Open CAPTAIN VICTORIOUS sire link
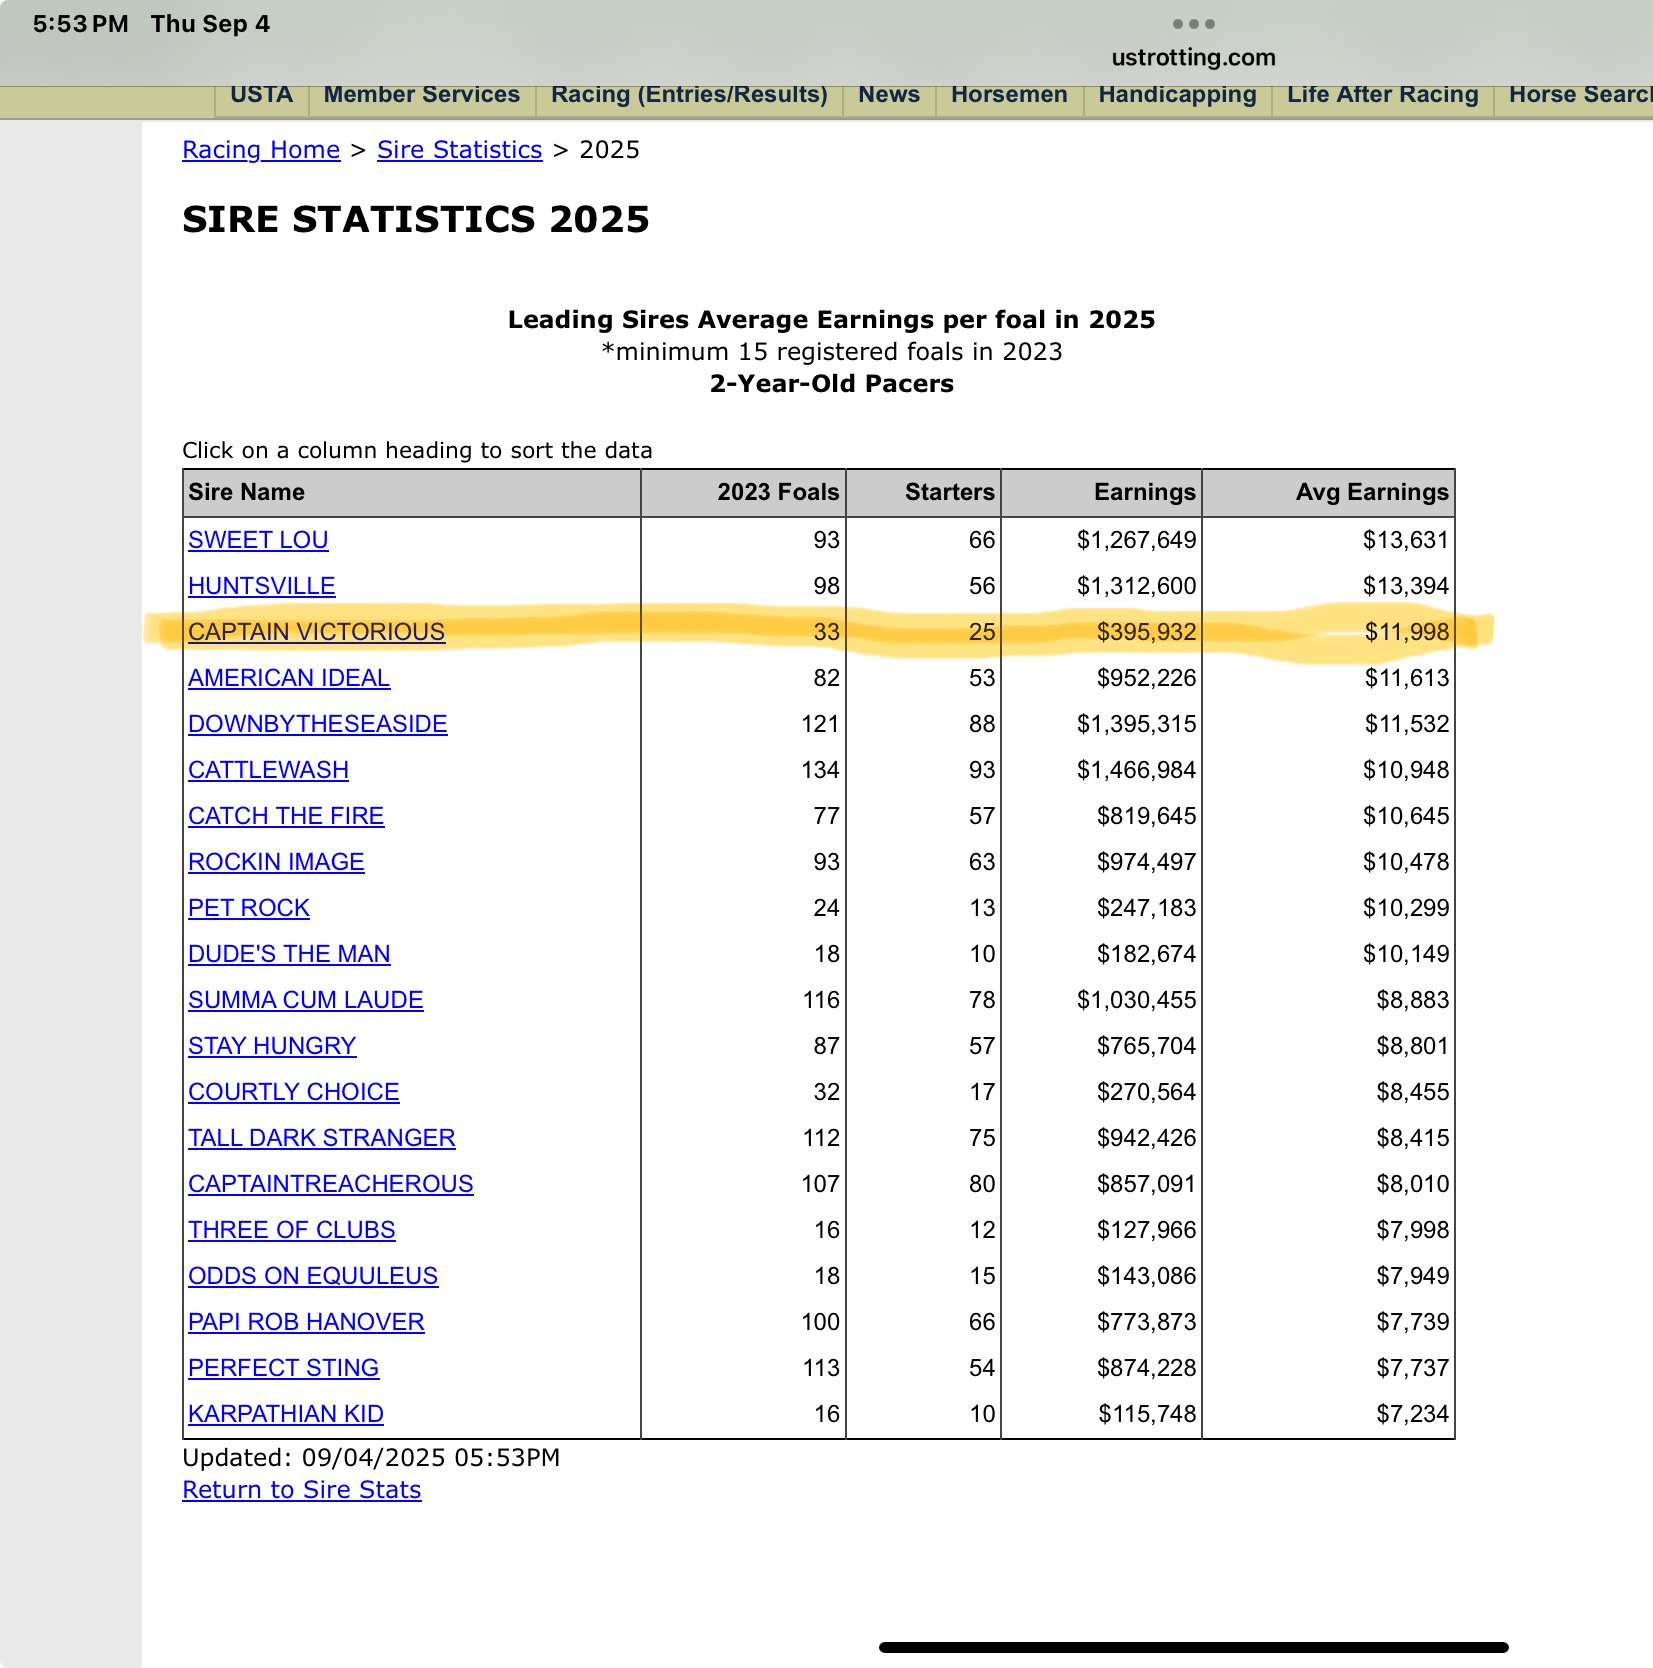Screen dimensions: 1653x1668 (317, 632)
